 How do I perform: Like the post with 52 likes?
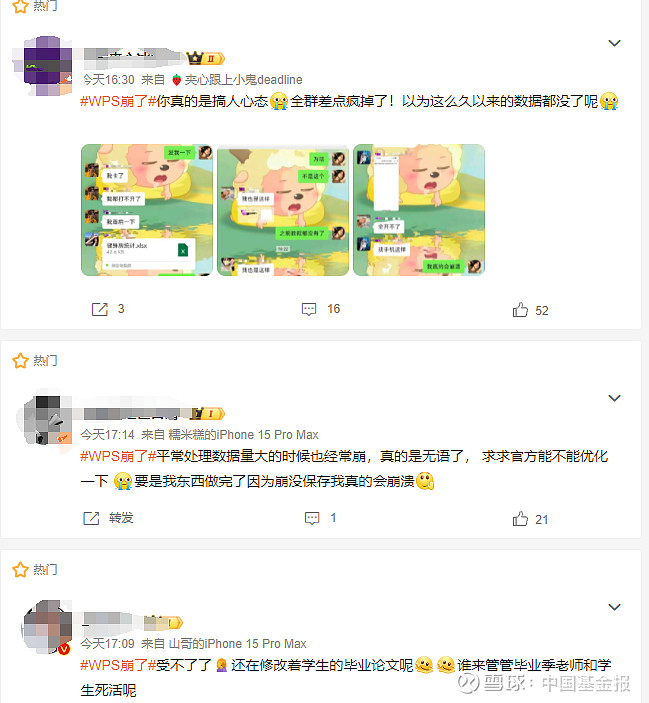click(520, 310)
